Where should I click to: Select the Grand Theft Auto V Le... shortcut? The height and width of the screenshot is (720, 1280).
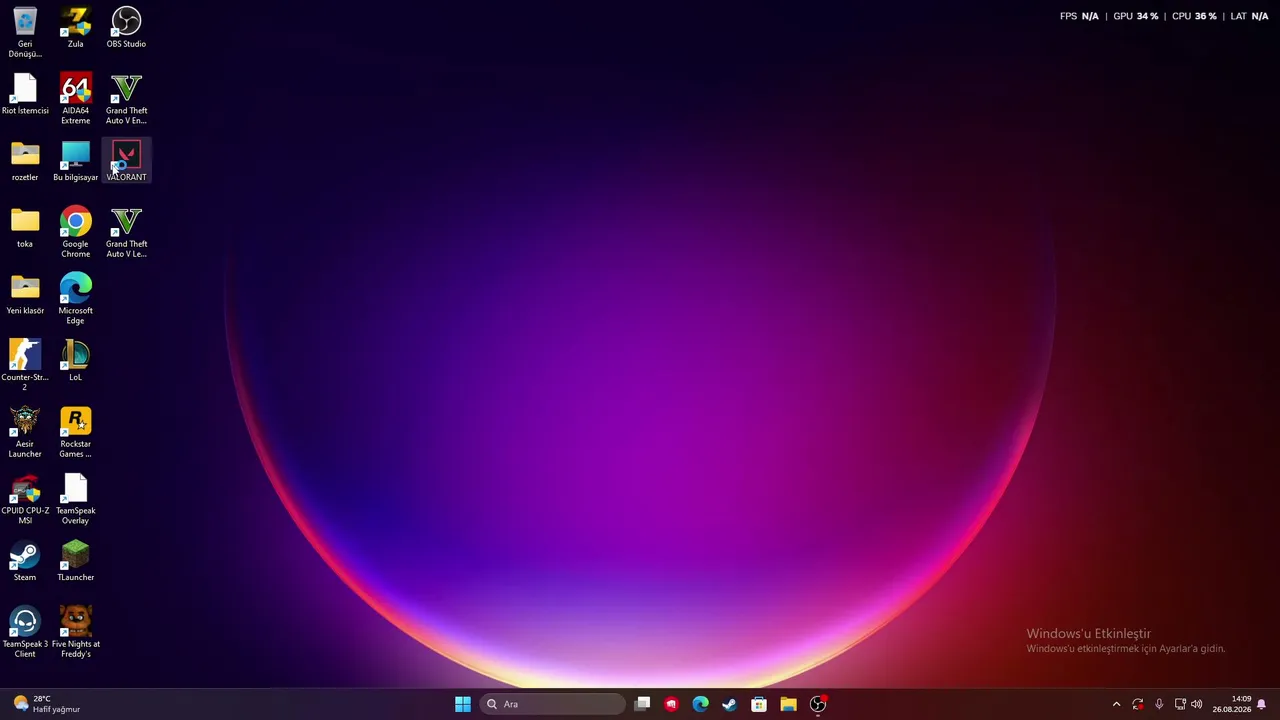(126, 232)
